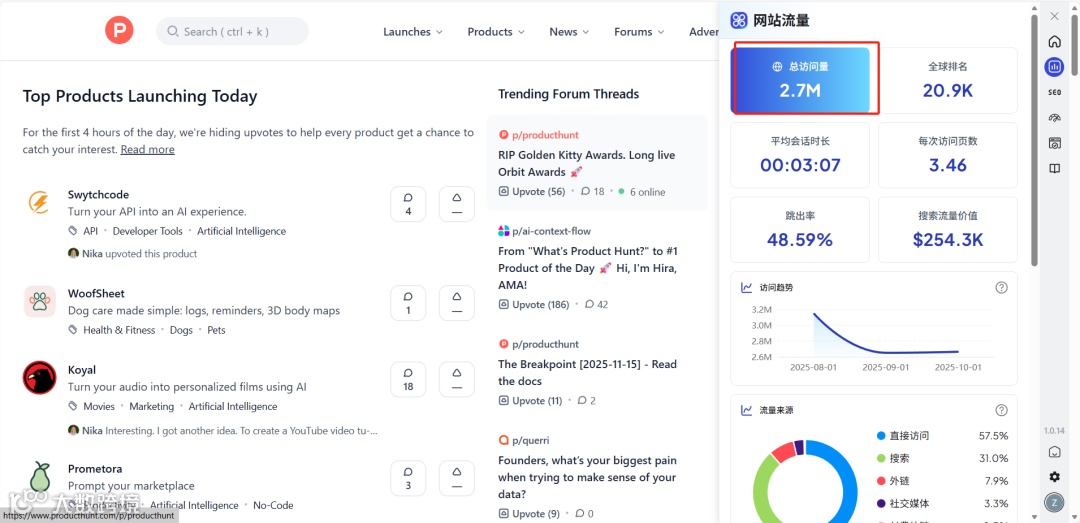Upvote the Swytchcode product

click(457, 204)
